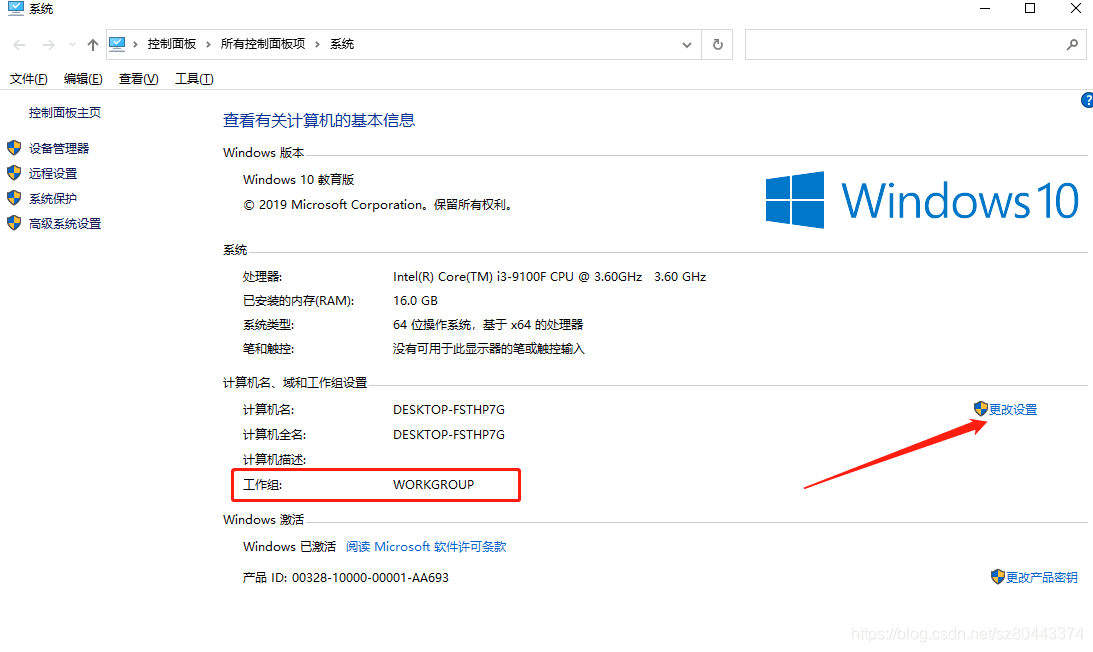
Task: Go back using the back arrow
Action: tap(20, 45)
